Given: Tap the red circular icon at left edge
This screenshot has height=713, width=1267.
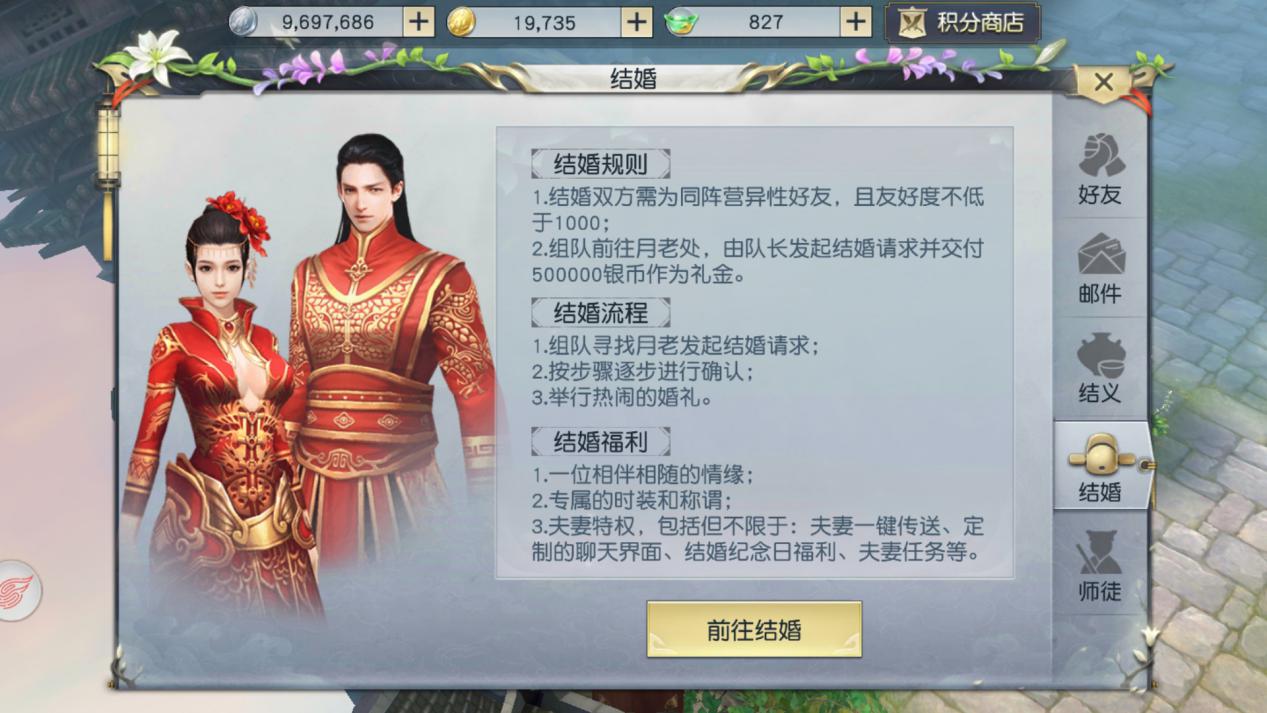Looking at the screenshot, I should [17, 590].
